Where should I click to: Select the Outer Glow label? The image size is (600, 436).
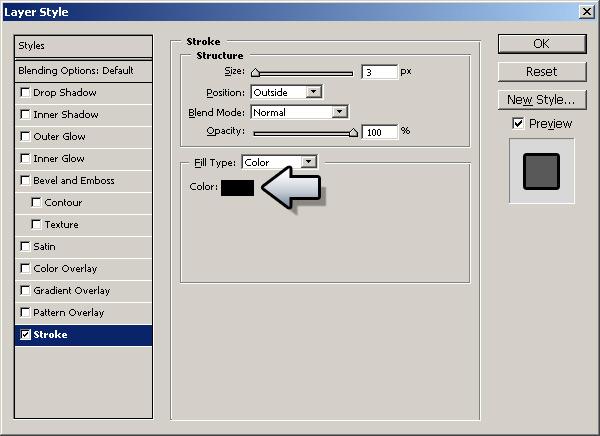59,137
